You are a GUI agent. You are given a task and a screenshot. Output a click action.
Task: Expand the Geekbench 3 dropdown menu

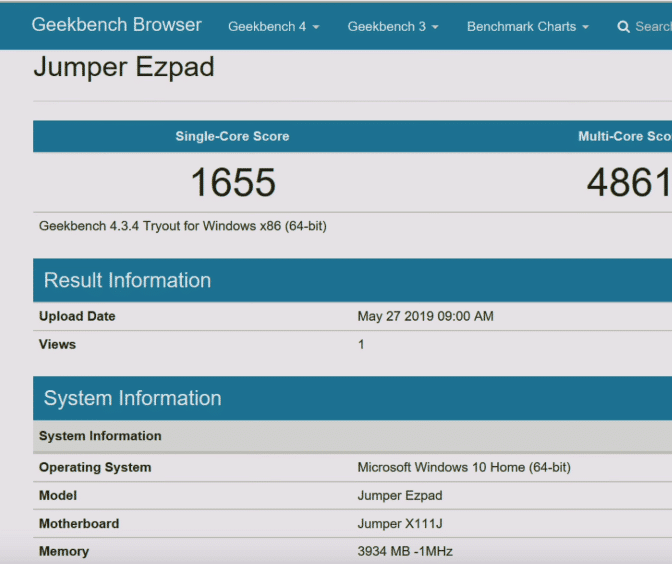tap(393, 27)
